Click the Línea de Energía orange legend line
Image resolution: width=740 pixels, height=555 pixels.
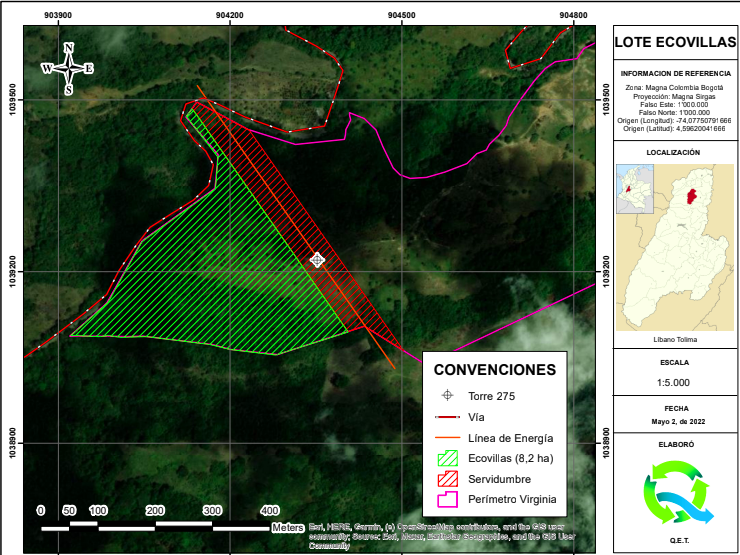point(447,438)
